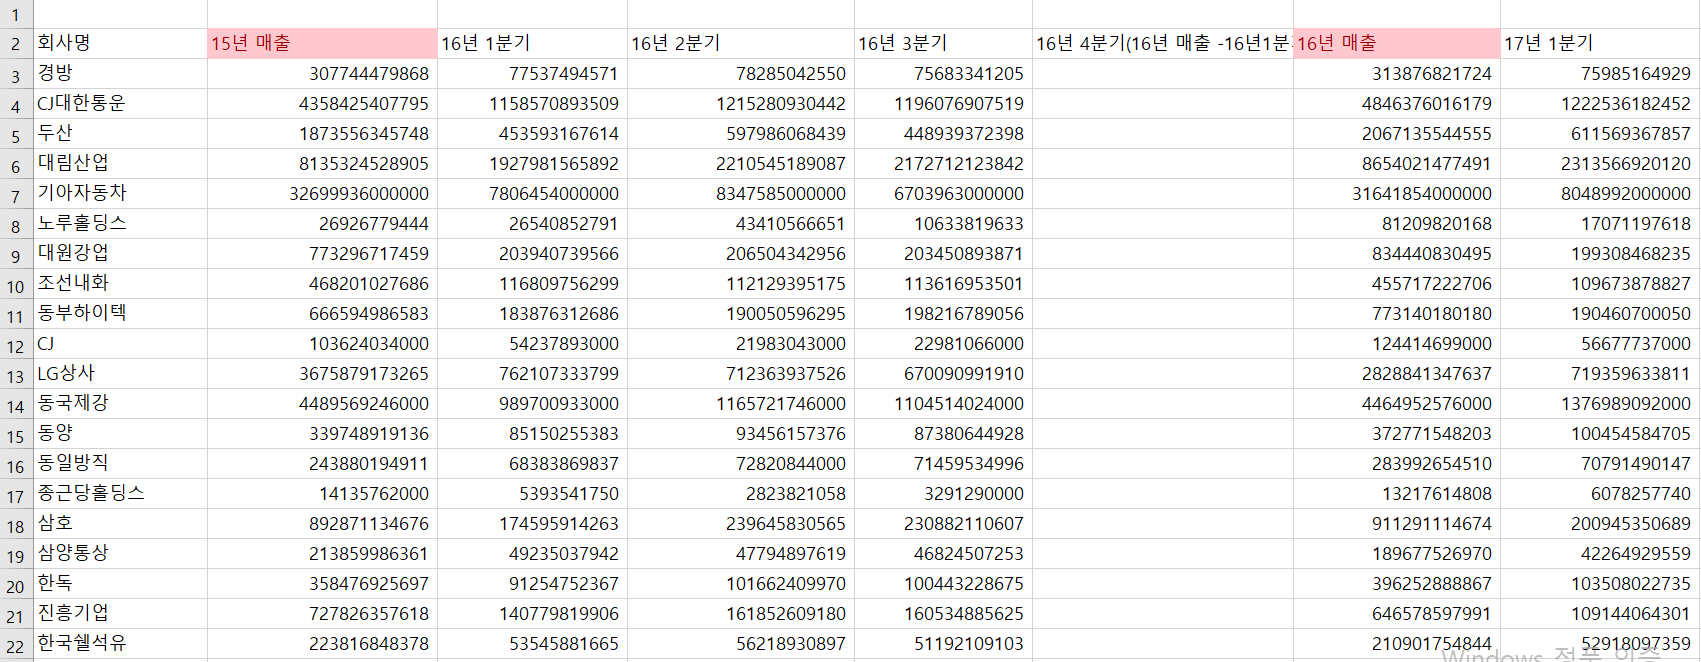Select the company cell CJ대한통운
The image size is (1701, 662).
(x=120, y=103)
